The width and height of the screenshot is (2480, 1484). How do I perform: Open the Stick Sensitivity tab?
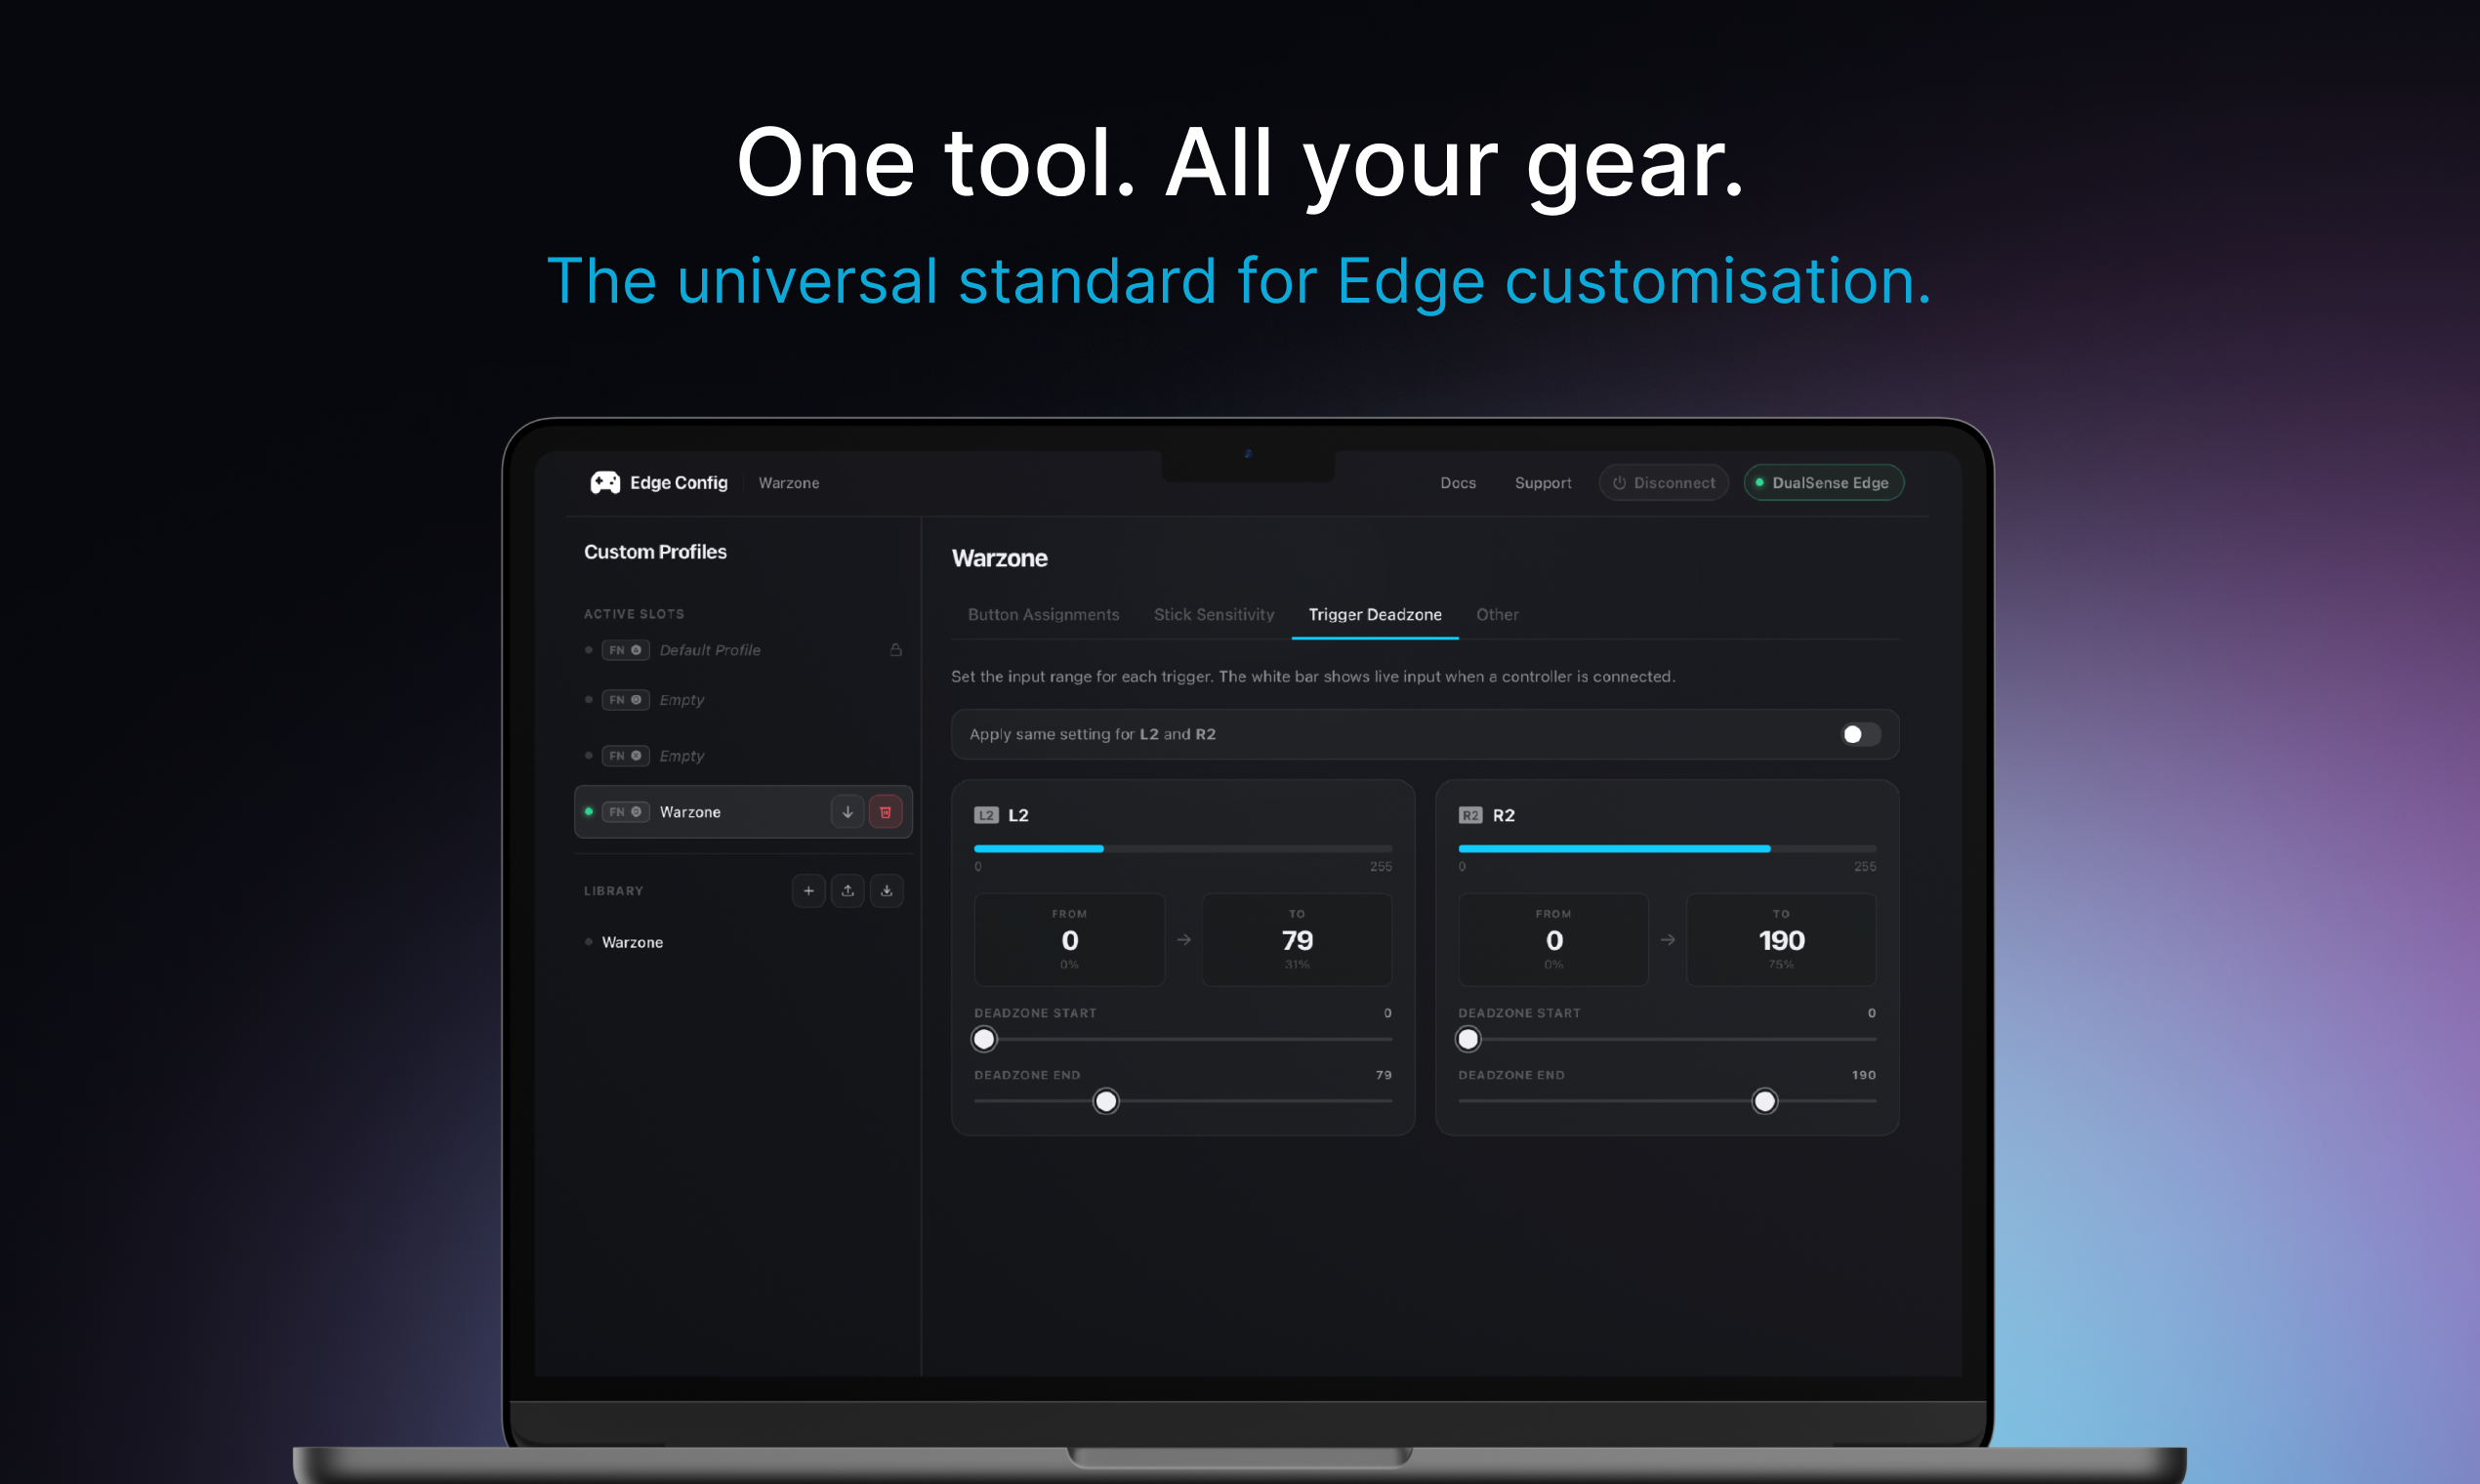(1214, 614)
